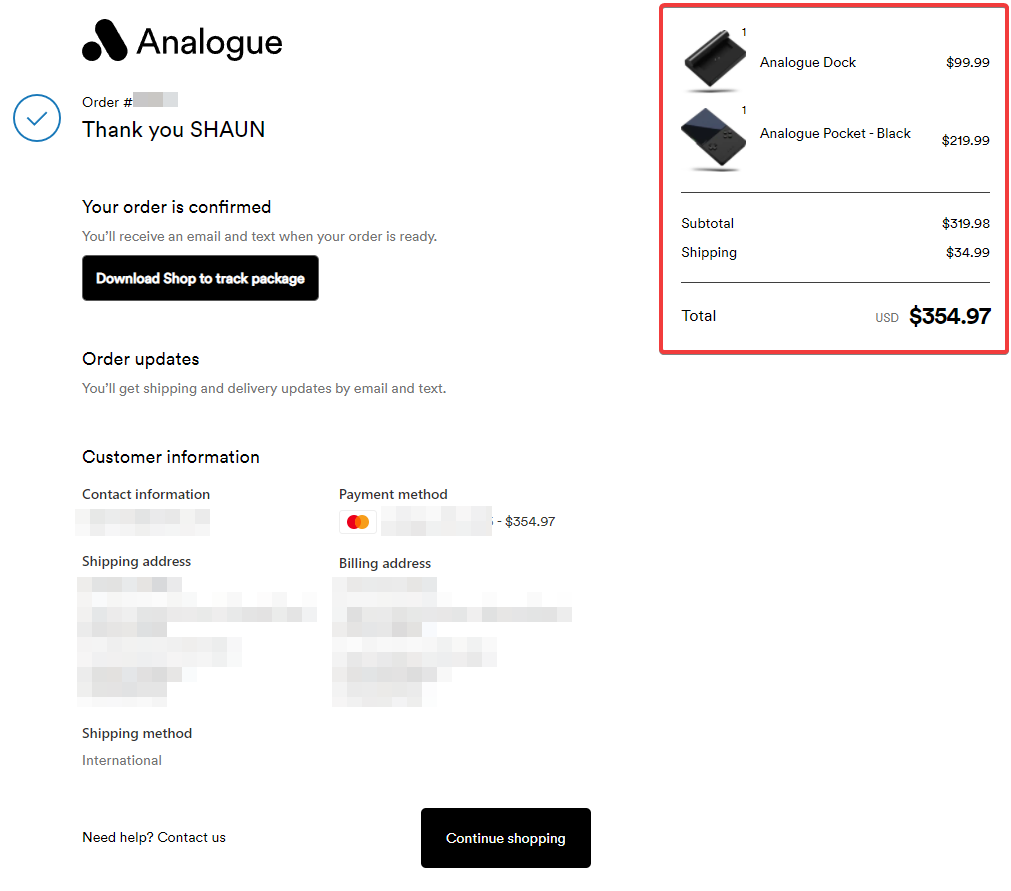Click the International shipping method text
1011x891 pixels.
coord(122,760)
